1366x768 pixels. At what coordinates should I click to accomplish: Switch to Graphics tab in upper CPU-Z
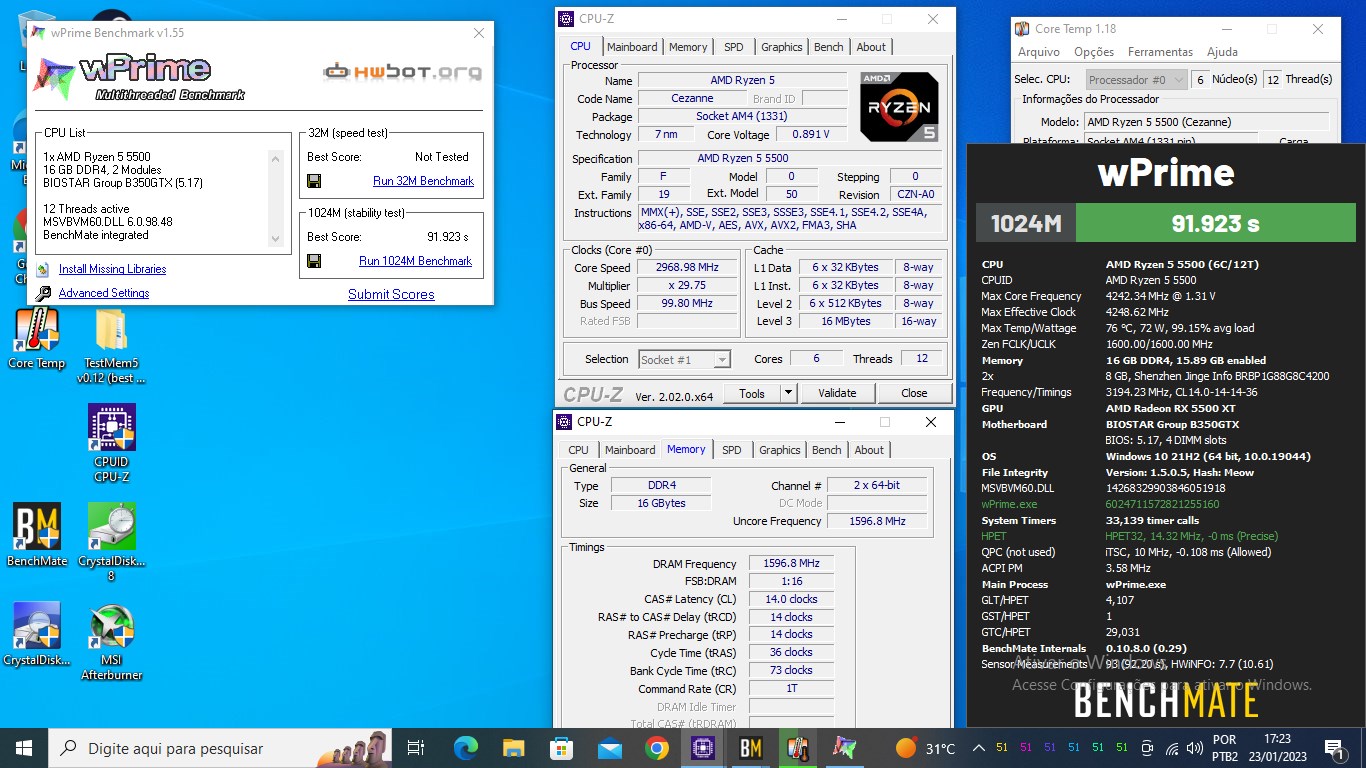781,47
